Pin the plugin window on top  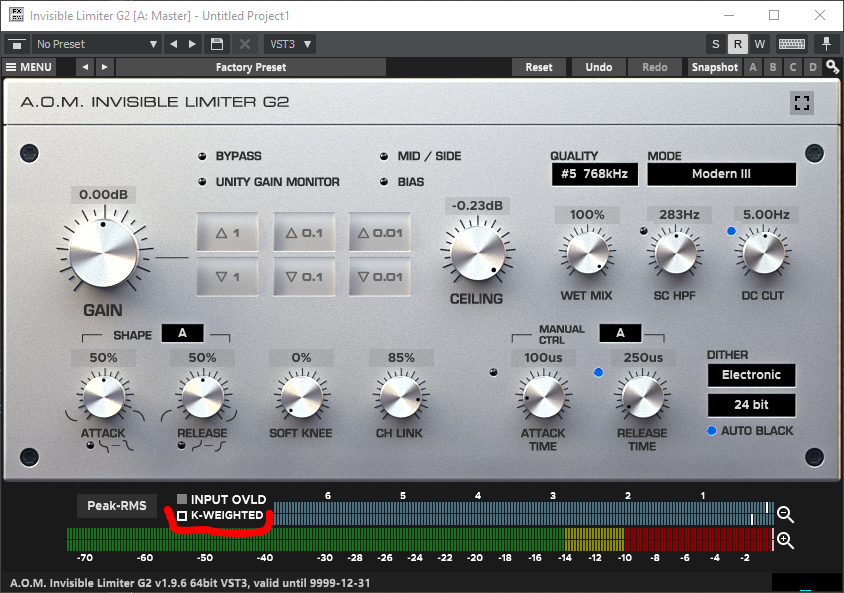pyautogui.click(x=826, y=44)
